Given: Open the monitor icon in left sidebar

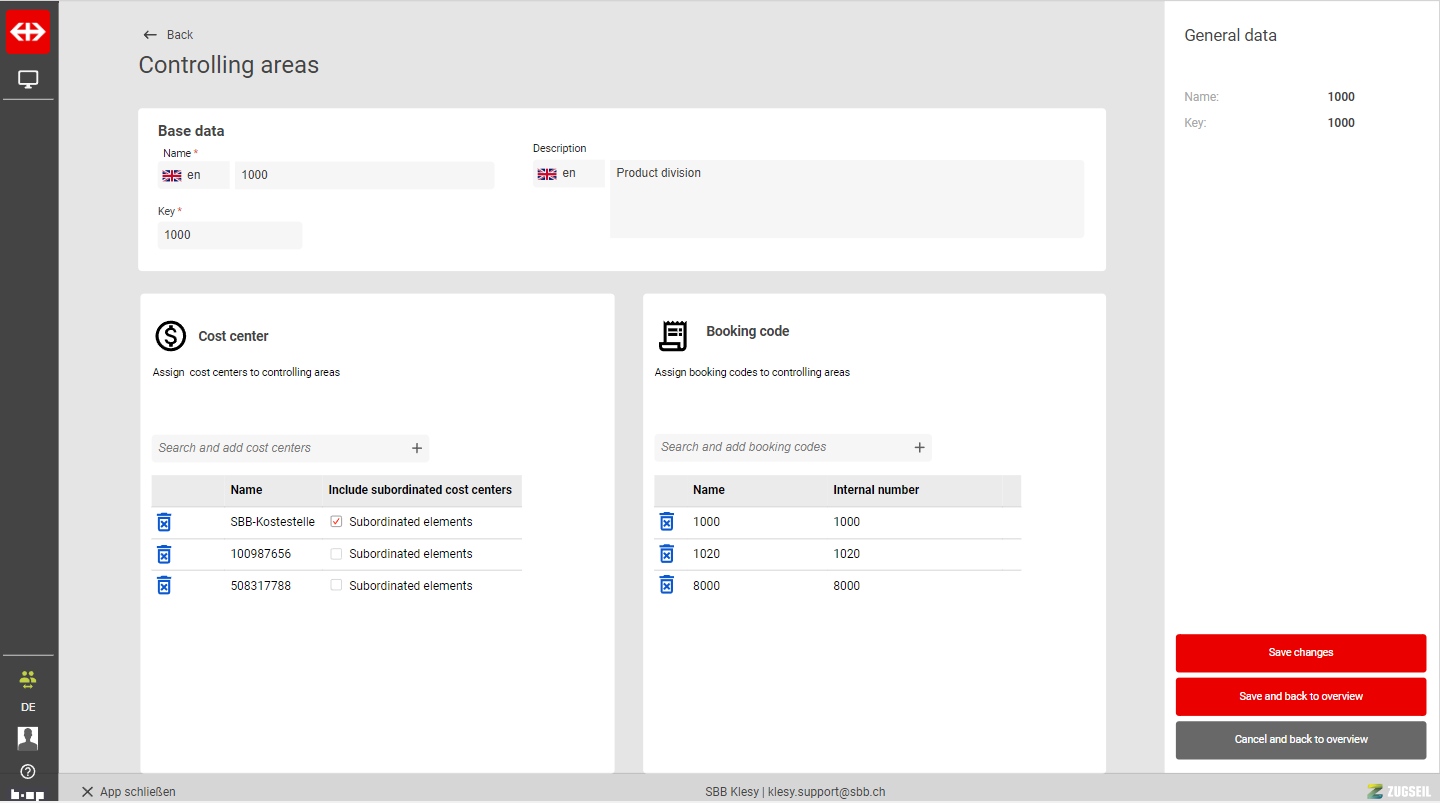Looking at the screenshot, I should [x=28, y=79].
